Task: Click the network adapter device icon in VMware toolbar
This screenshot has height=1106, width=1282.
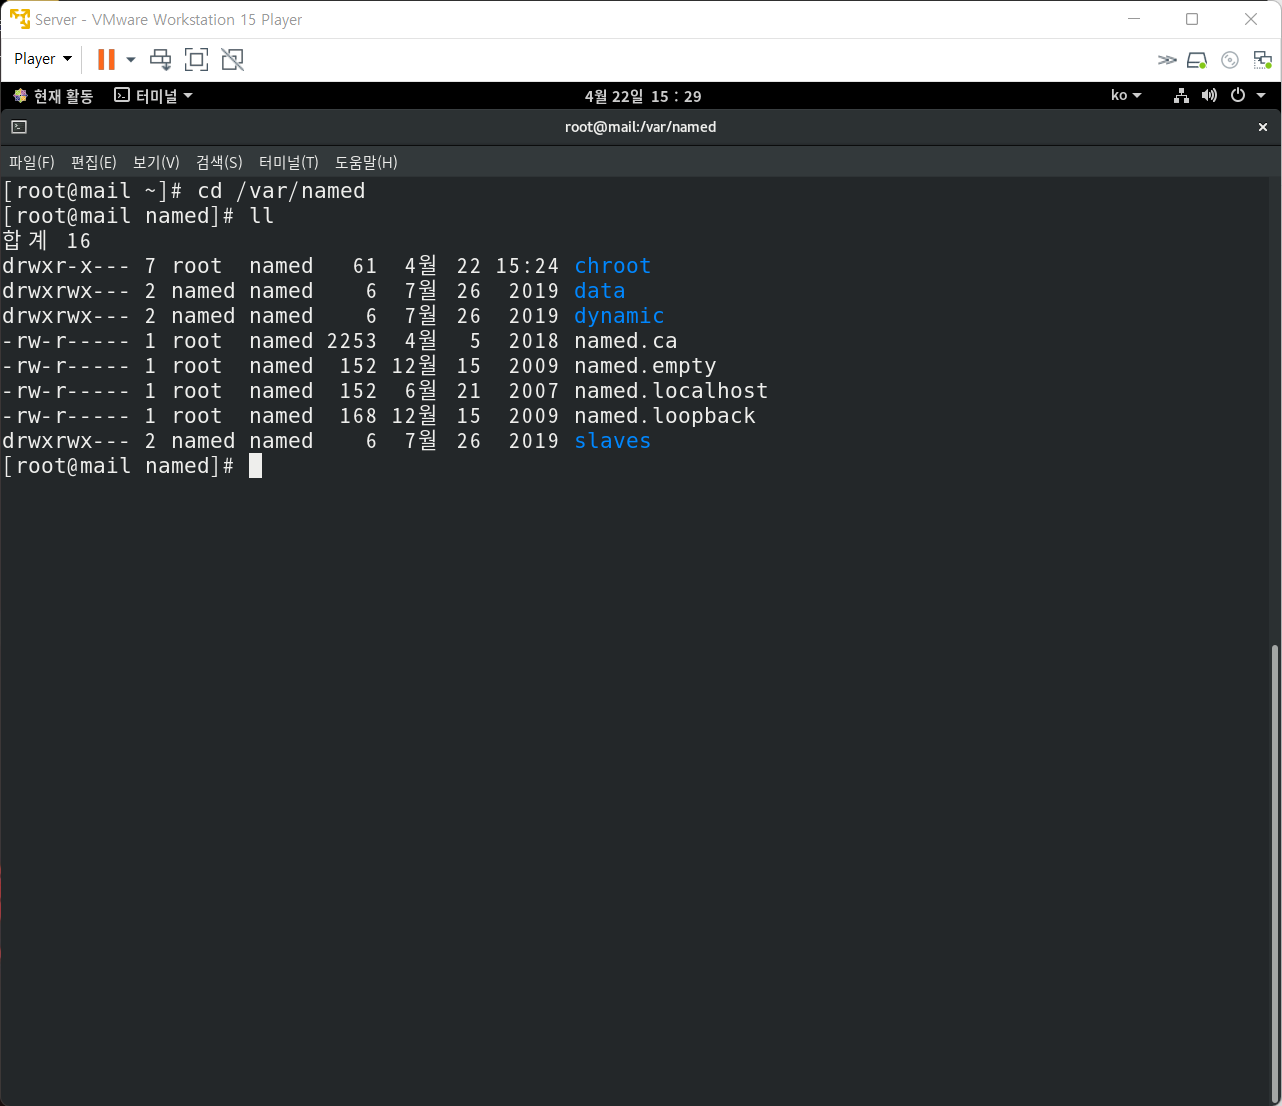Action: (1263, 60)
